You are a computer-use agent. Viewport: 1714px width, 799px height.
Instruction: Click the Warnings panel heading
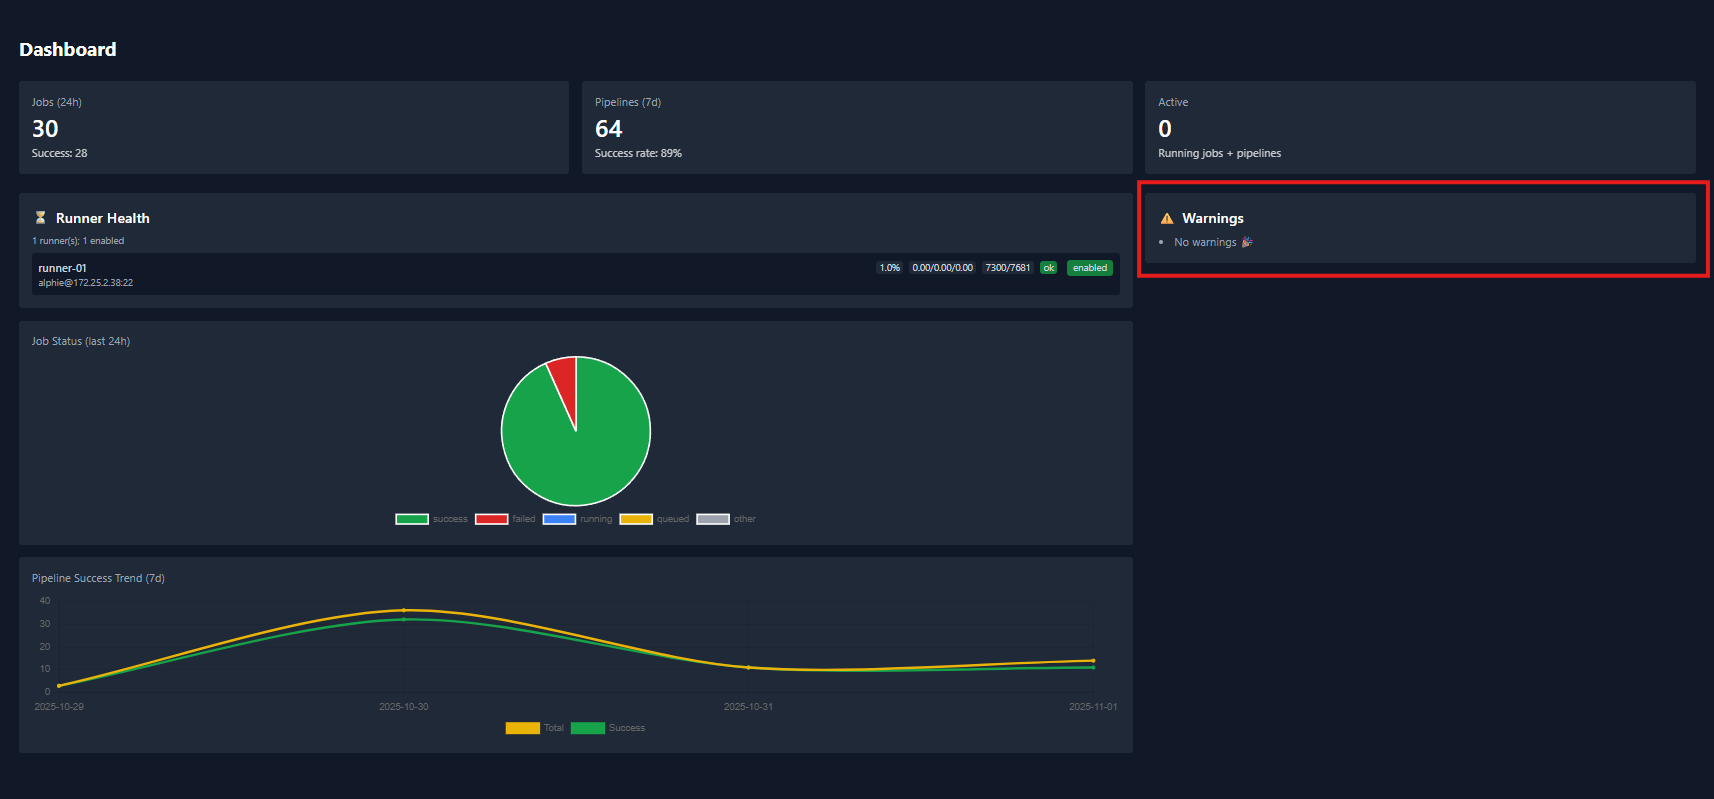coord(1213,218)
